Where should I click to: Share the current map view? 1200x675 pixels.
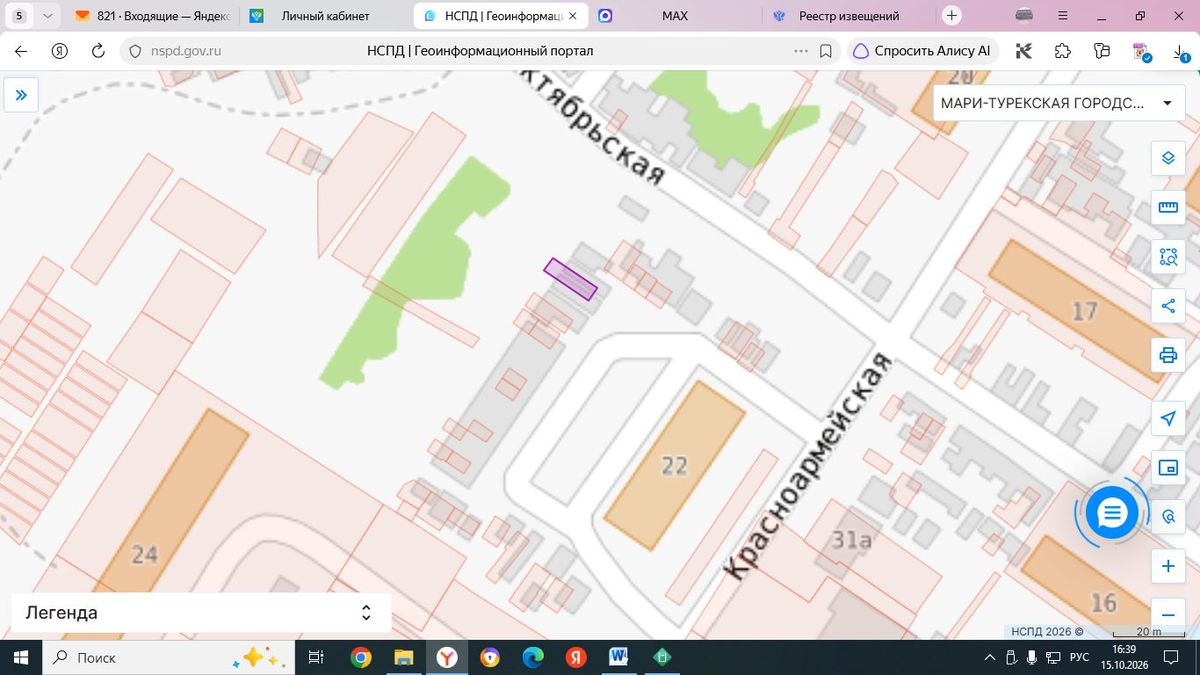[1168, 306]
